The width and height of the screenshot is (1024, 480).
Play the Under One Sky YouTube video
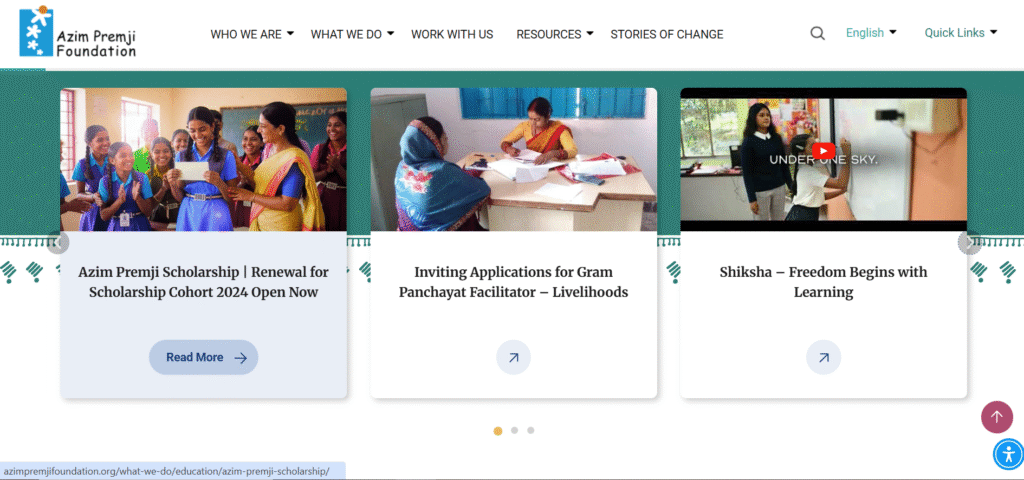click(x=824, y=150)
